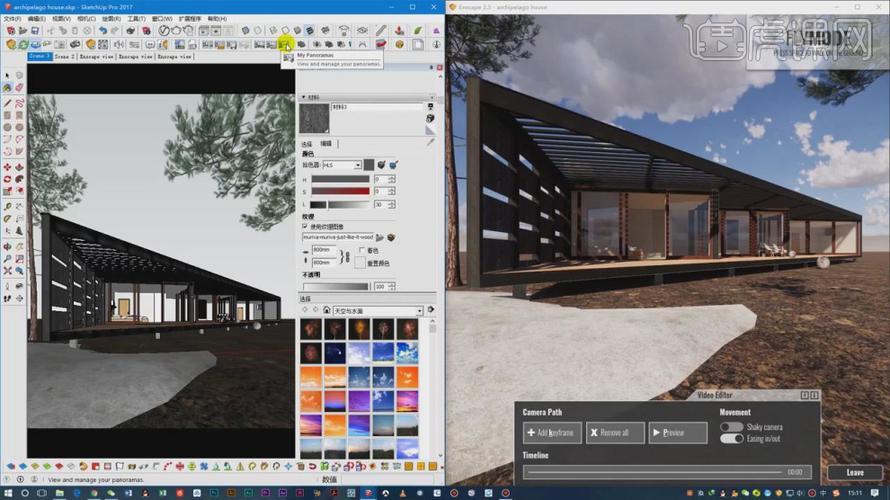The image size is (890, 500).
Task: Click the Home icon in materials browser
Action: point(326,310)
